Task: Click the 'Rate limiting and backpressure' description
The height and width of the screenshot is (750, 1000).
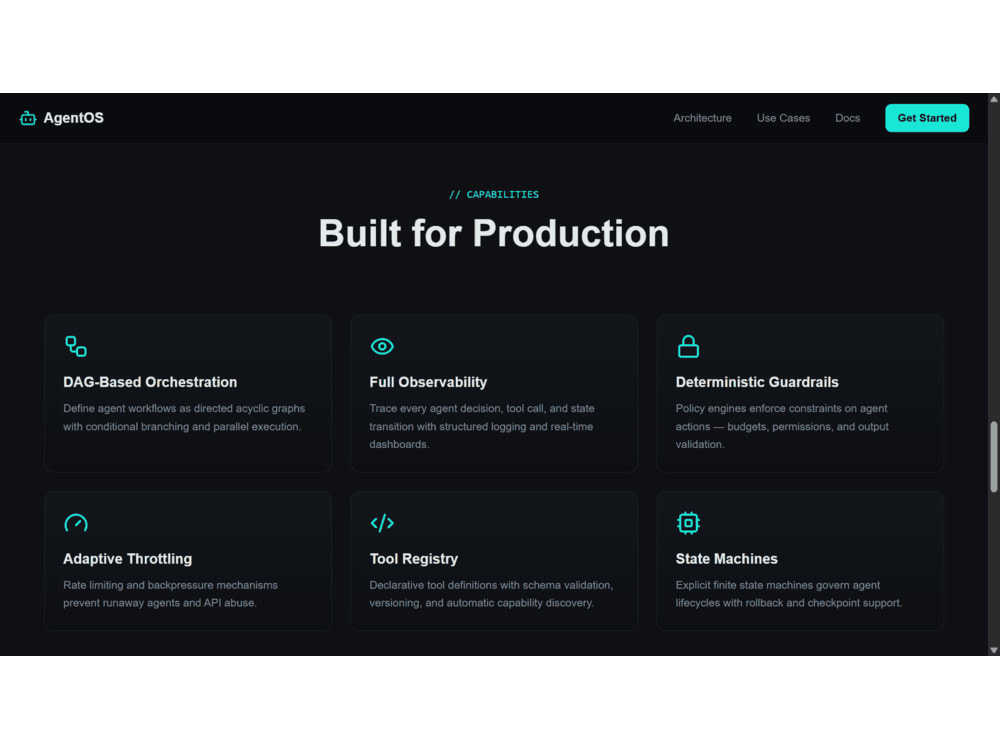Action: (170, 594)
